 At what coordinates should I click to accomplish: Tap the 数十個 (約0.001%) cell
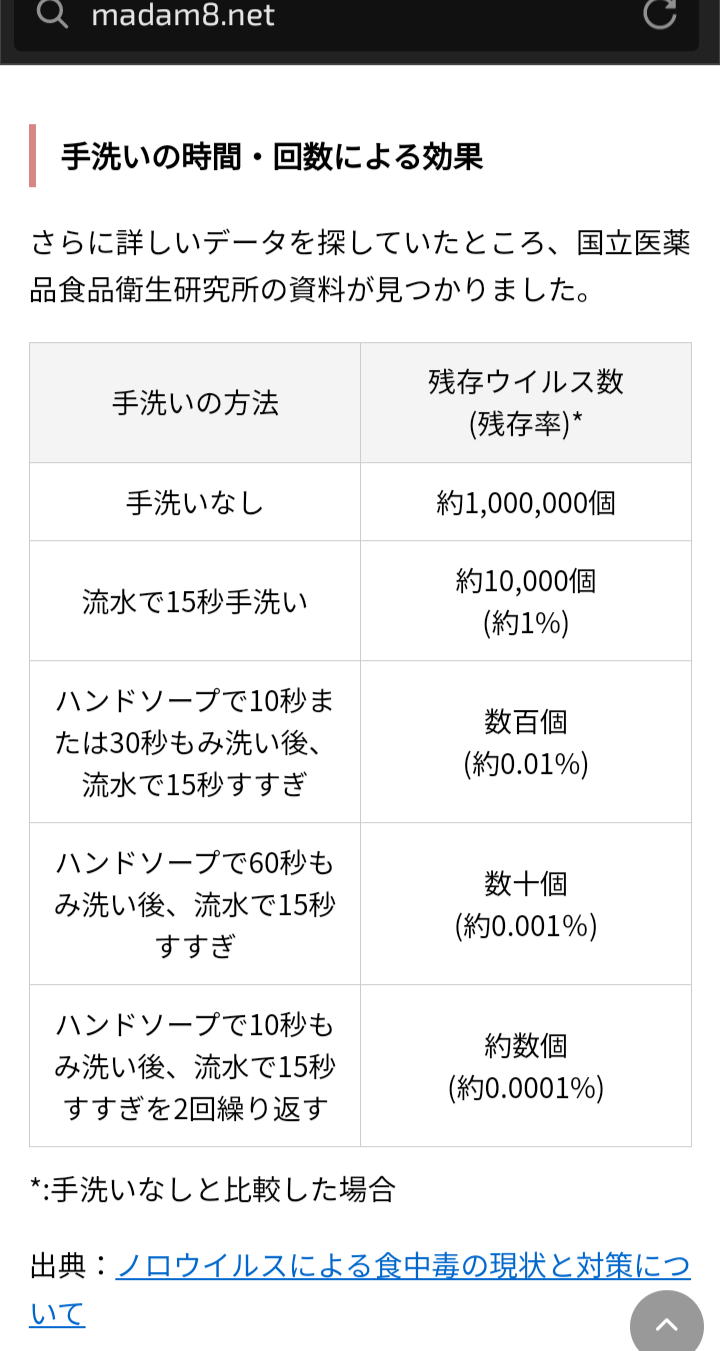click(x=525, y=904)
